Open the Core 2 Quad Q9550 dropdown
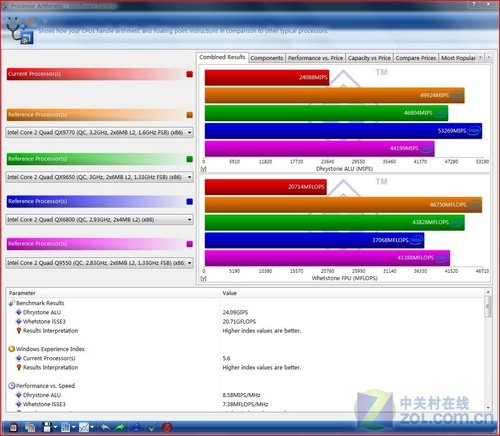 99,263
